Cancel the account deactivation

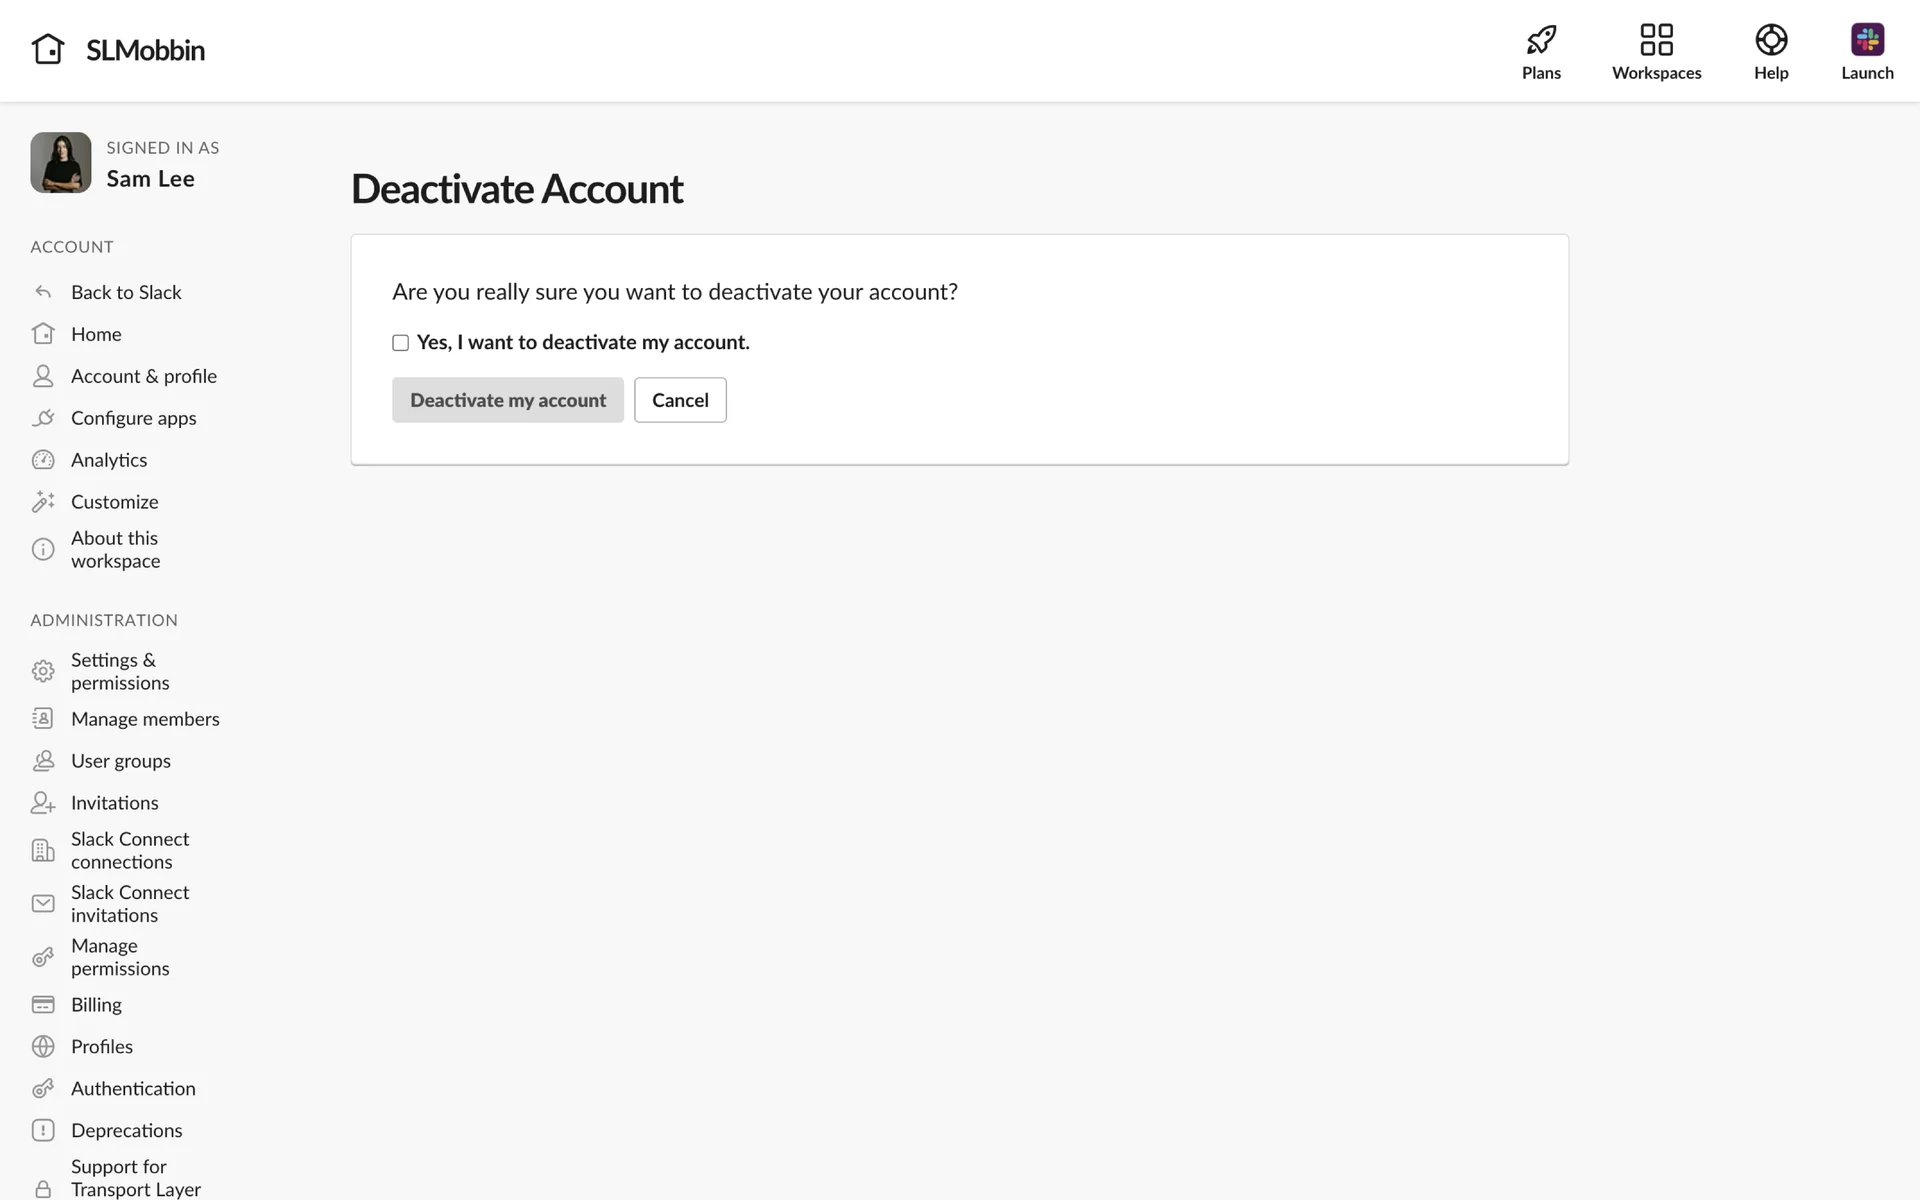(680, 400)
